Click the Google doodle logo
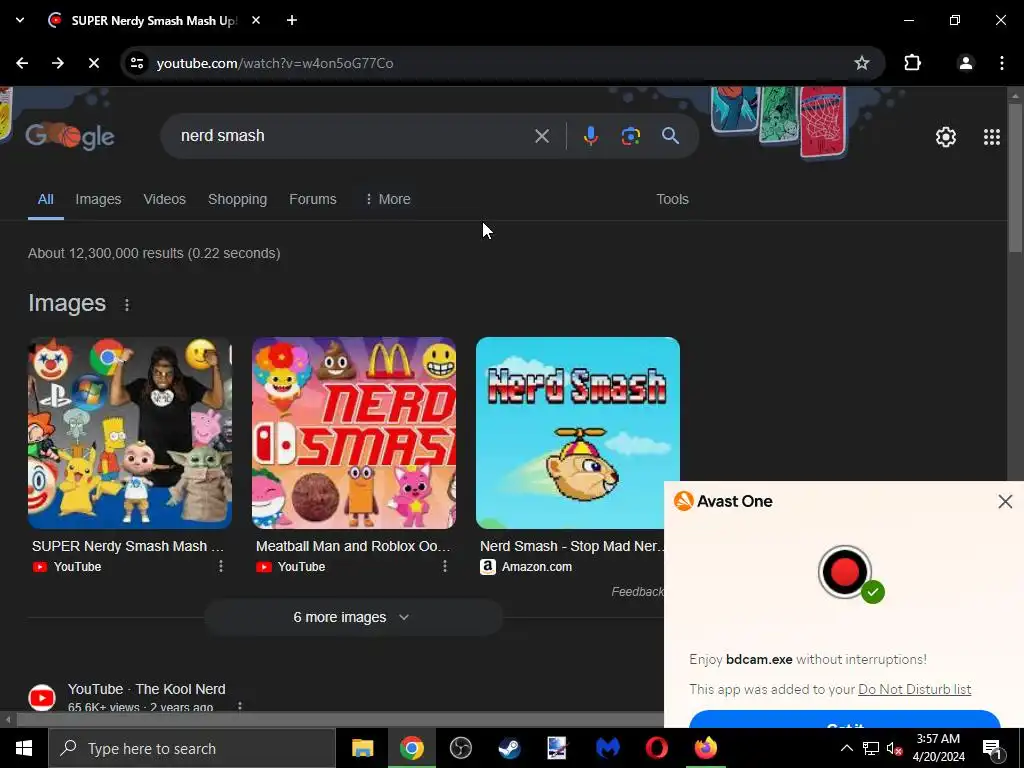The image size is (1024, 768). click(x=70, y=136)
